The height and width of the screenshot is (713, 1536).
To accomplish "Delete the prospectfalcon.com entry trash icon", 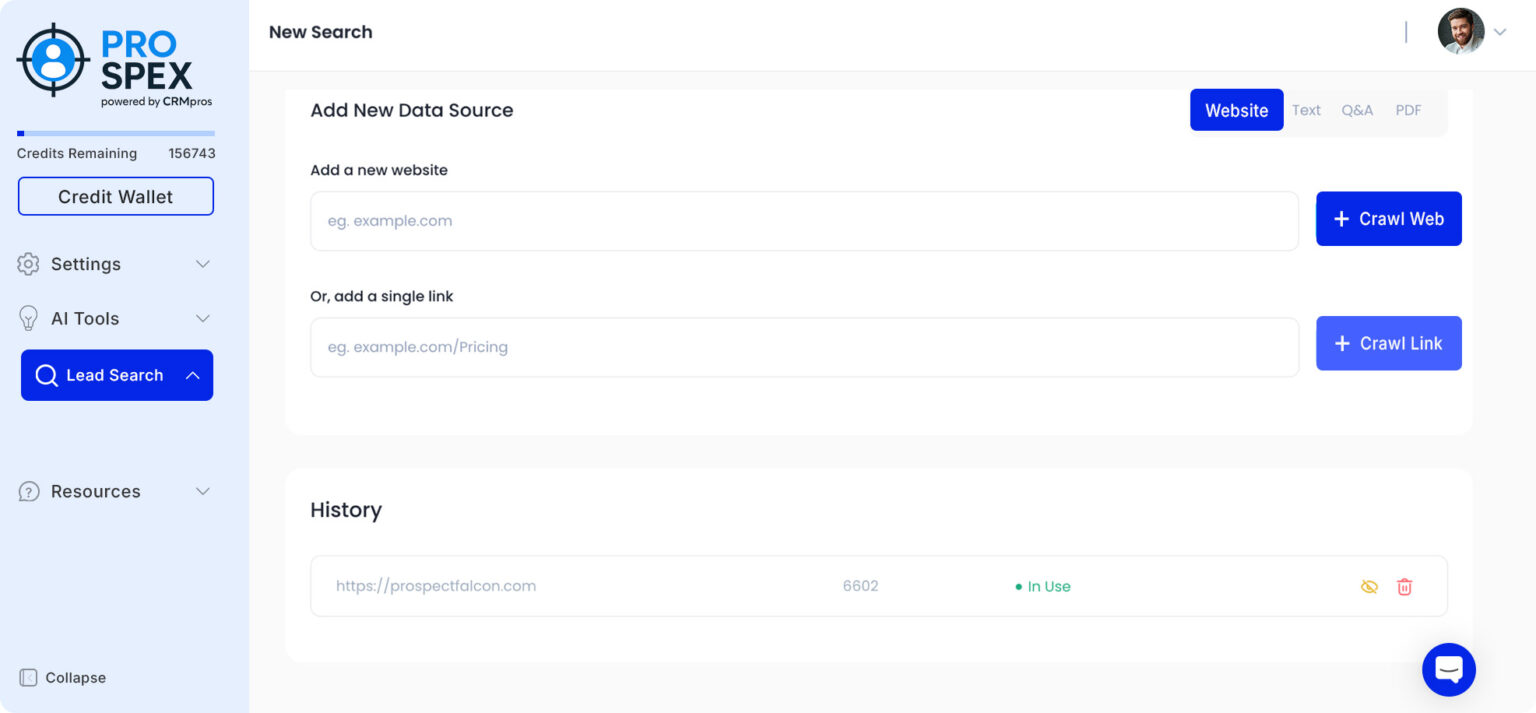I will 1404,587.
